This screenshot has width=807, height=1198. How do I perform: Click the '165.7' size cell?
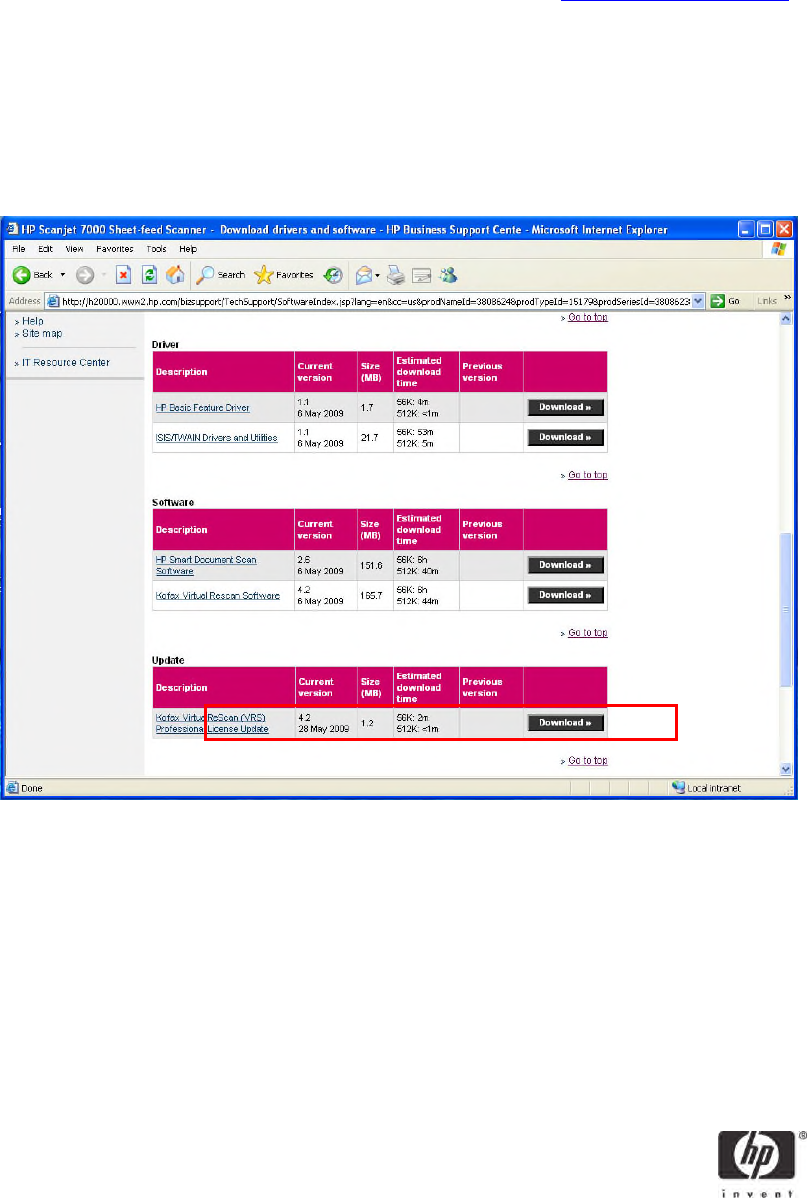coord(371,595)
